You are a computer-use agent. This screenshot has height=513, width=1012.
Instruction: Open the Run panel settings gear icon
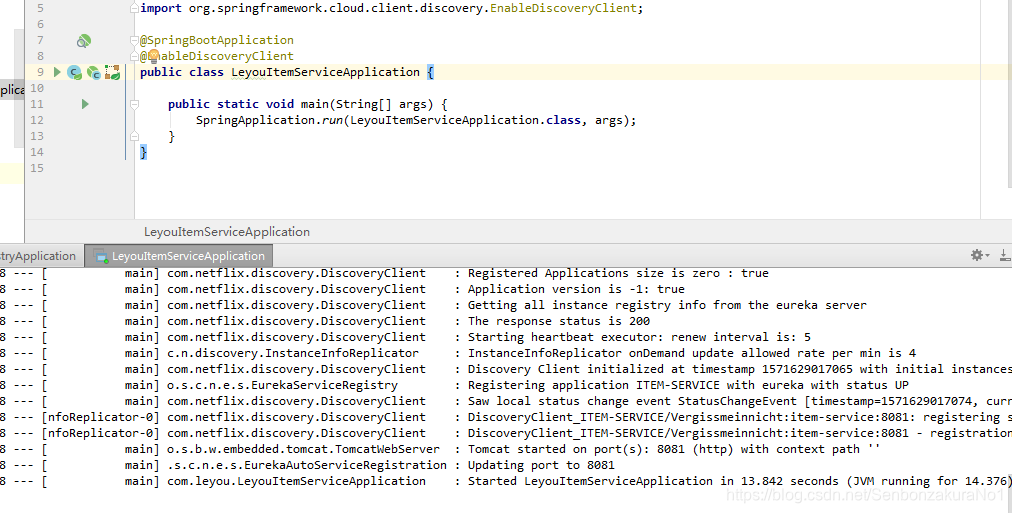click(978, 255)
